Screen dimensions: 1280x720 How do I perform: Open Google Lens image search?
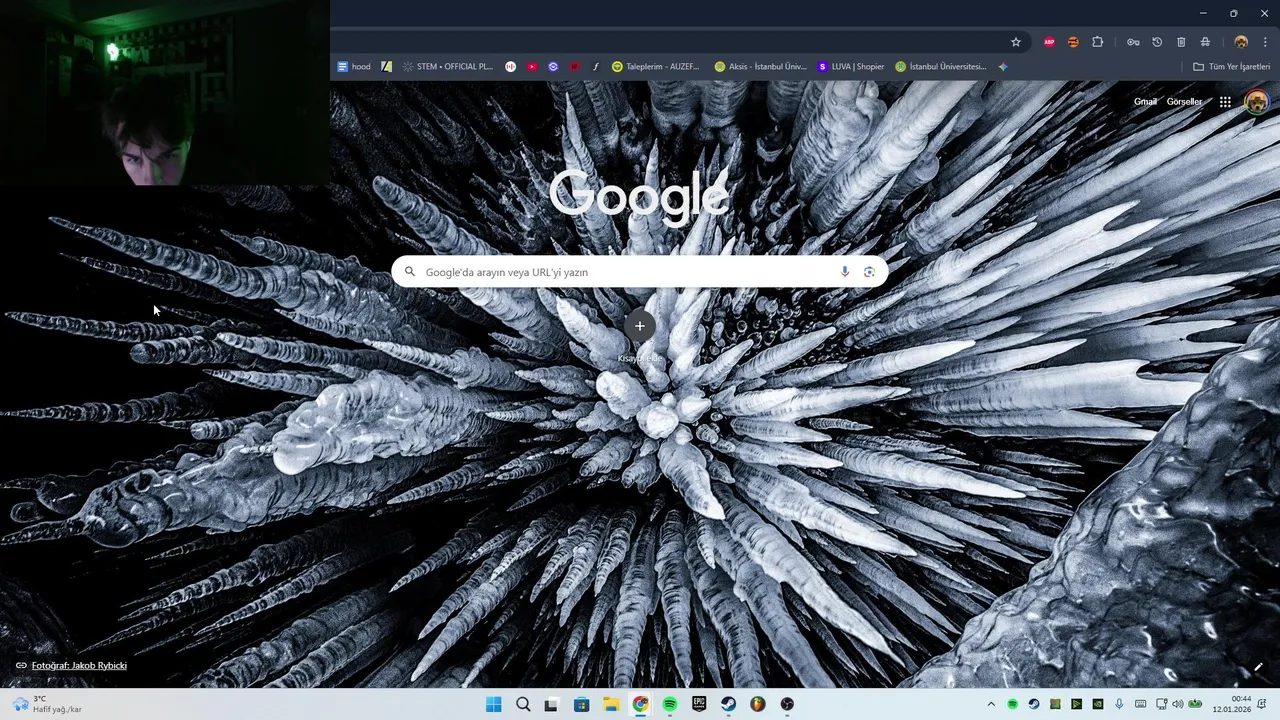(x=869, y=272)
